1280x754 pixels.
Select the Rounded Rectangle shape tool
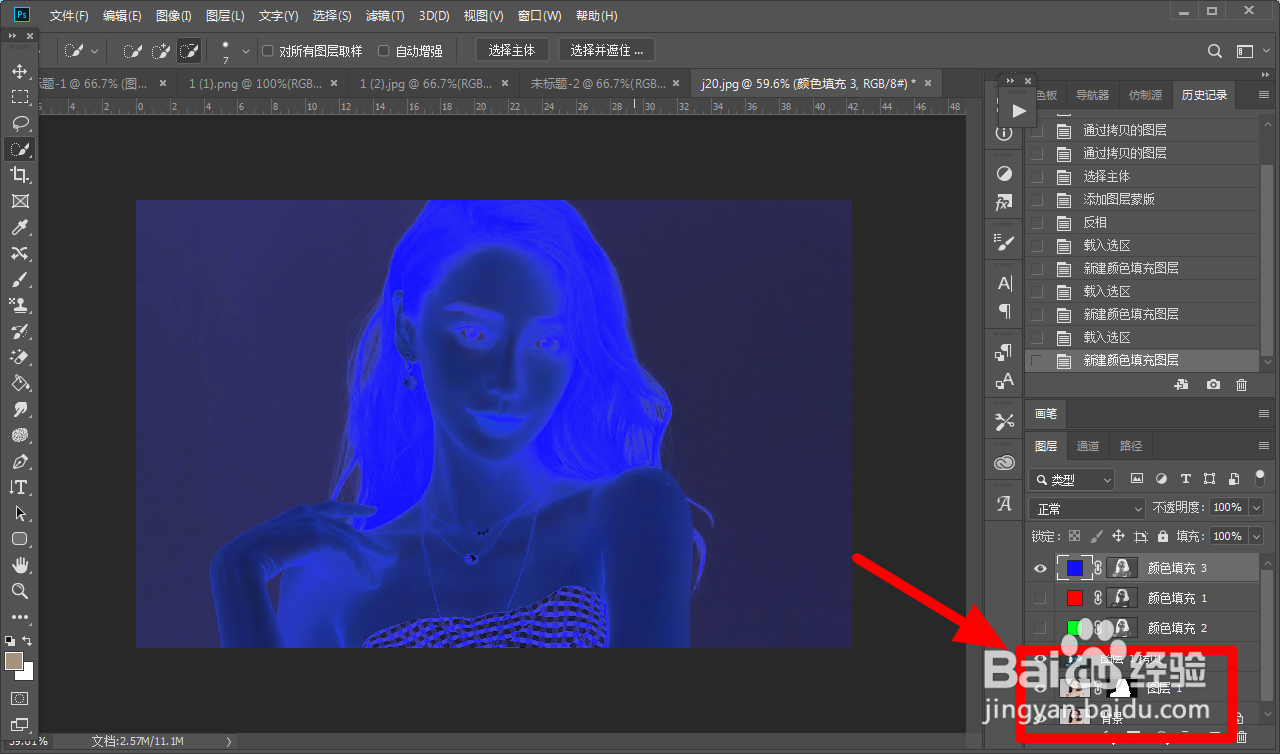tap(19, 539)
